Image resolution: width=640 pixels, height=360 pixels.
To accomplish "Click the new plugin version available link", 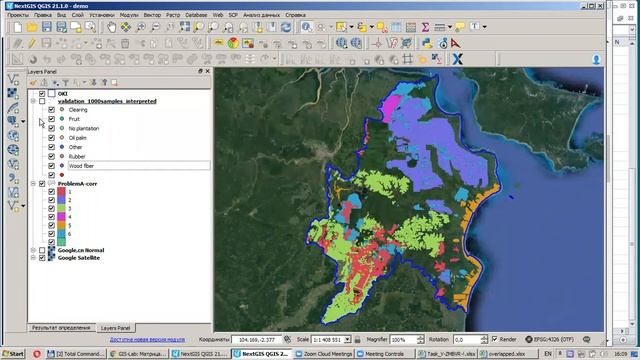I will 147,340.
